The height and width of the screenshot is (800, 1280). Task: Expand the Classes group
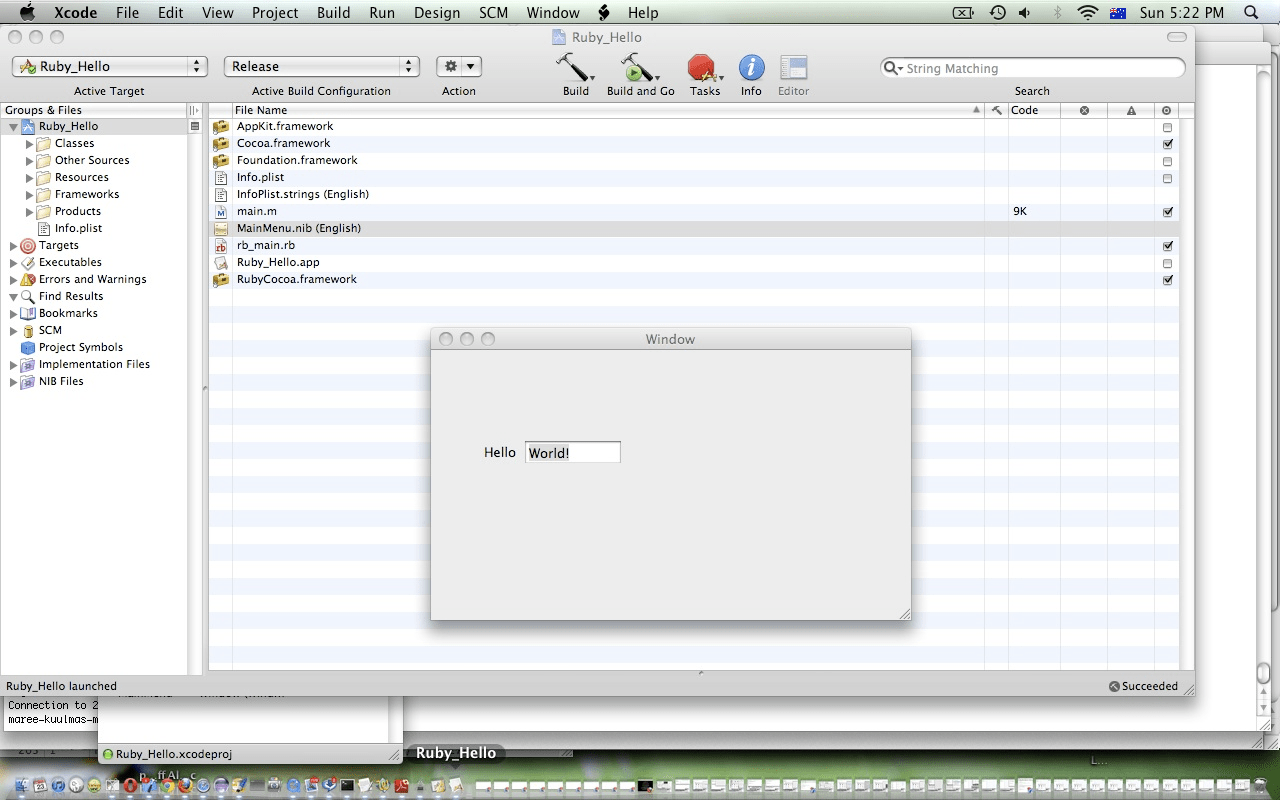tap(30, 143)
